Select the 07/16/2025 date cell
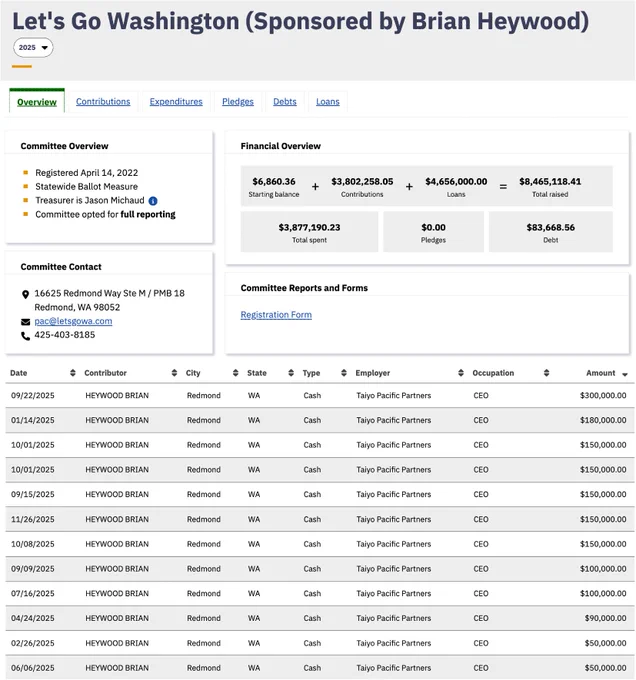 point(33,593)
